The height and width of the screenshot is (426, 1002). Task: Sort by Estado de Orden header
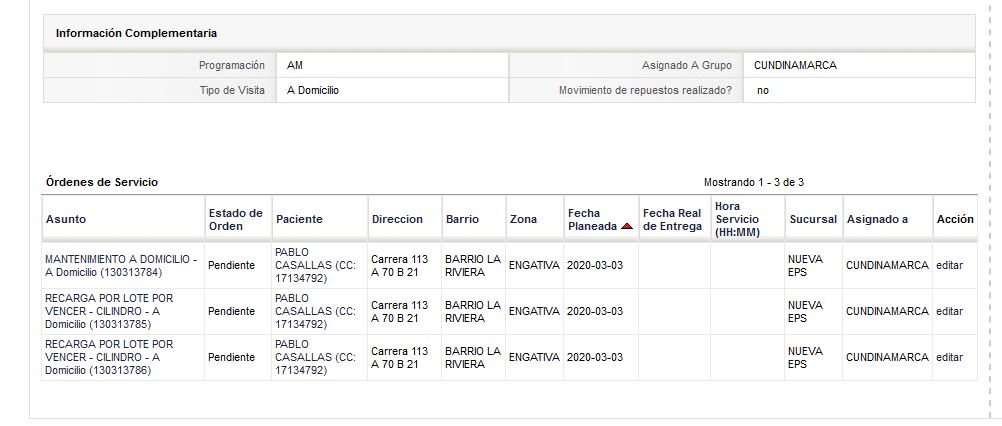pyautogui.click(x=235, y=219)
